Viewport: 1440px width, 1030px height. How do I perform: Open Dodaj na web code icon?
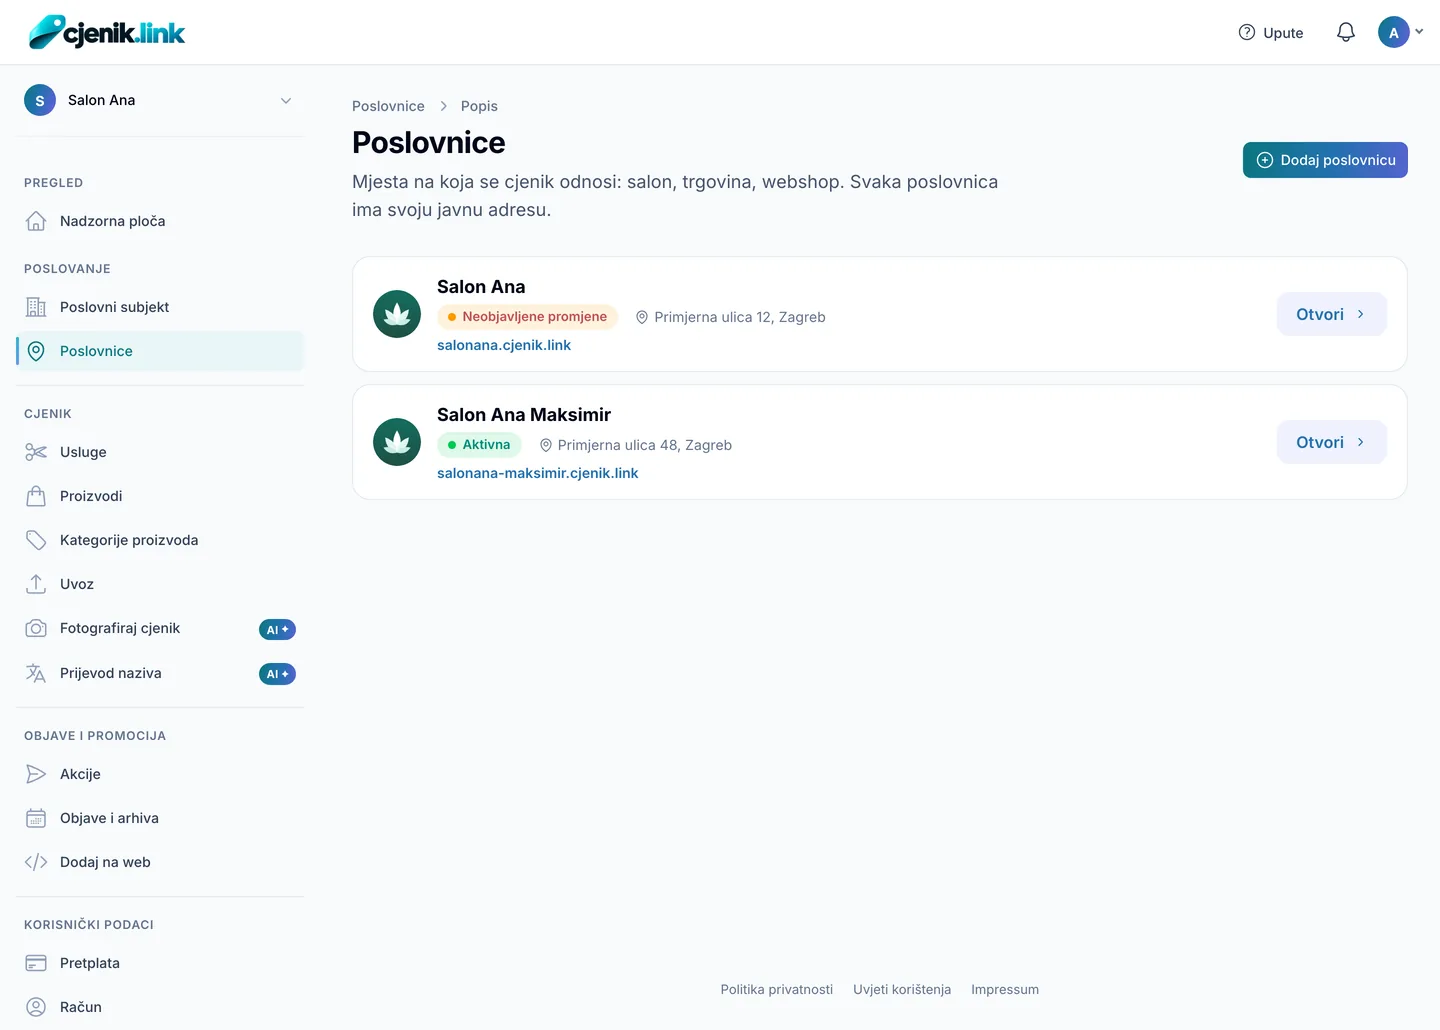click(36, 862)
